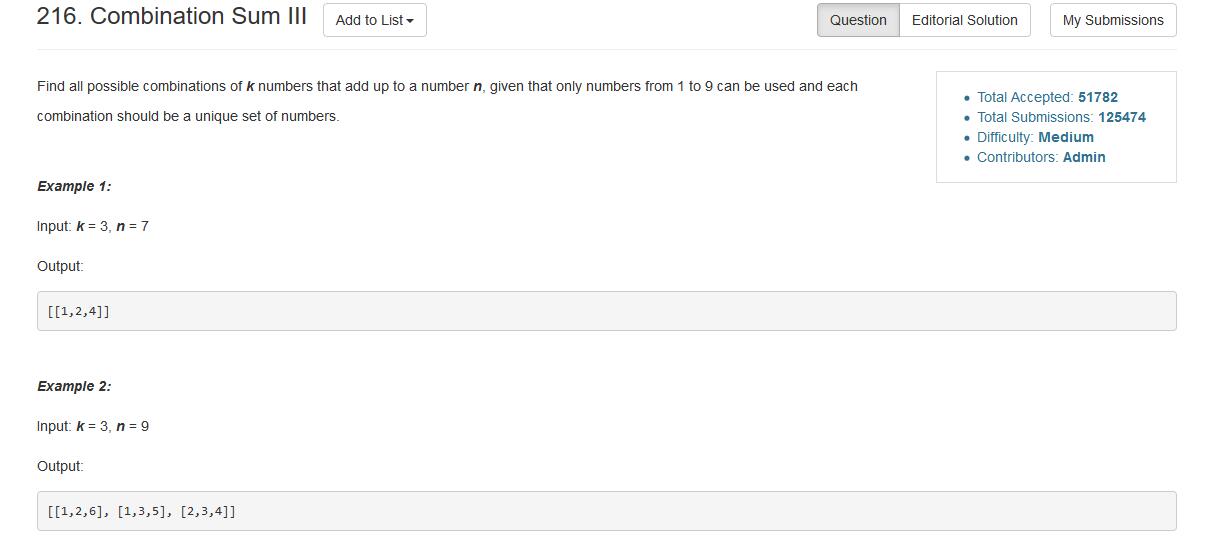Open the Editorial Solution tab
Image resolution: width=1212 pixels, height=542 pixels.
(x=965, y=20)
